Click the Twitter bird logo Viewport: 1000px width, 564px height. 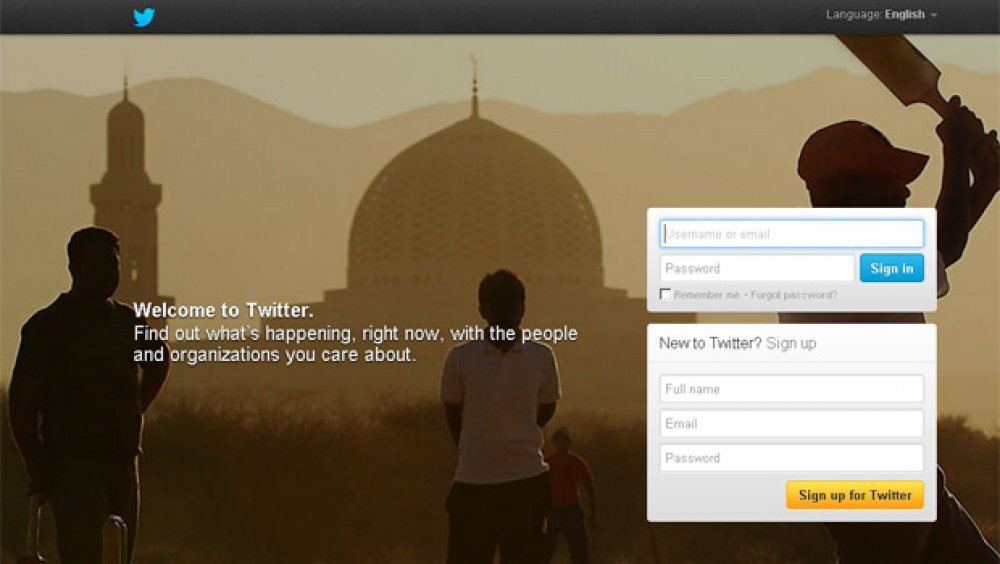pos(144,17)
